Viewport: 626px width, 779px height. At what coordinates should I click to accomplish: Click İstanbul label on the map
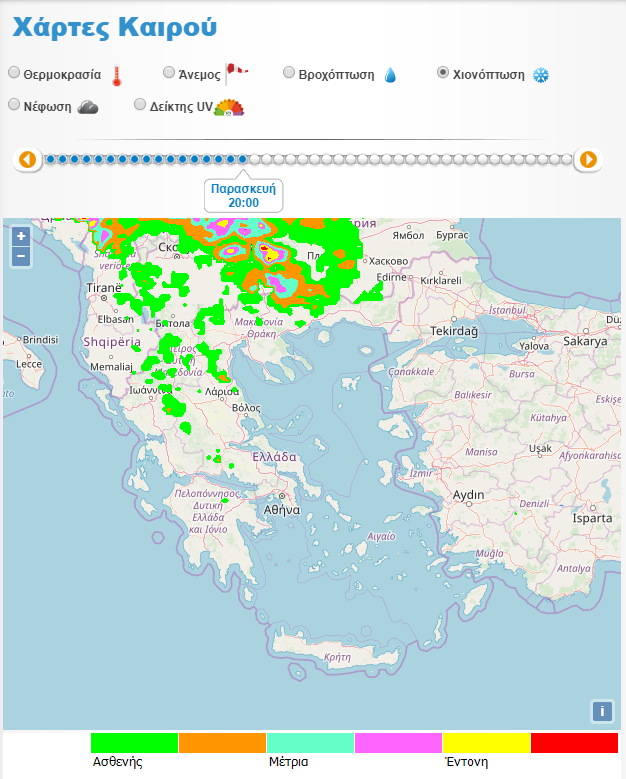(507, 310)
